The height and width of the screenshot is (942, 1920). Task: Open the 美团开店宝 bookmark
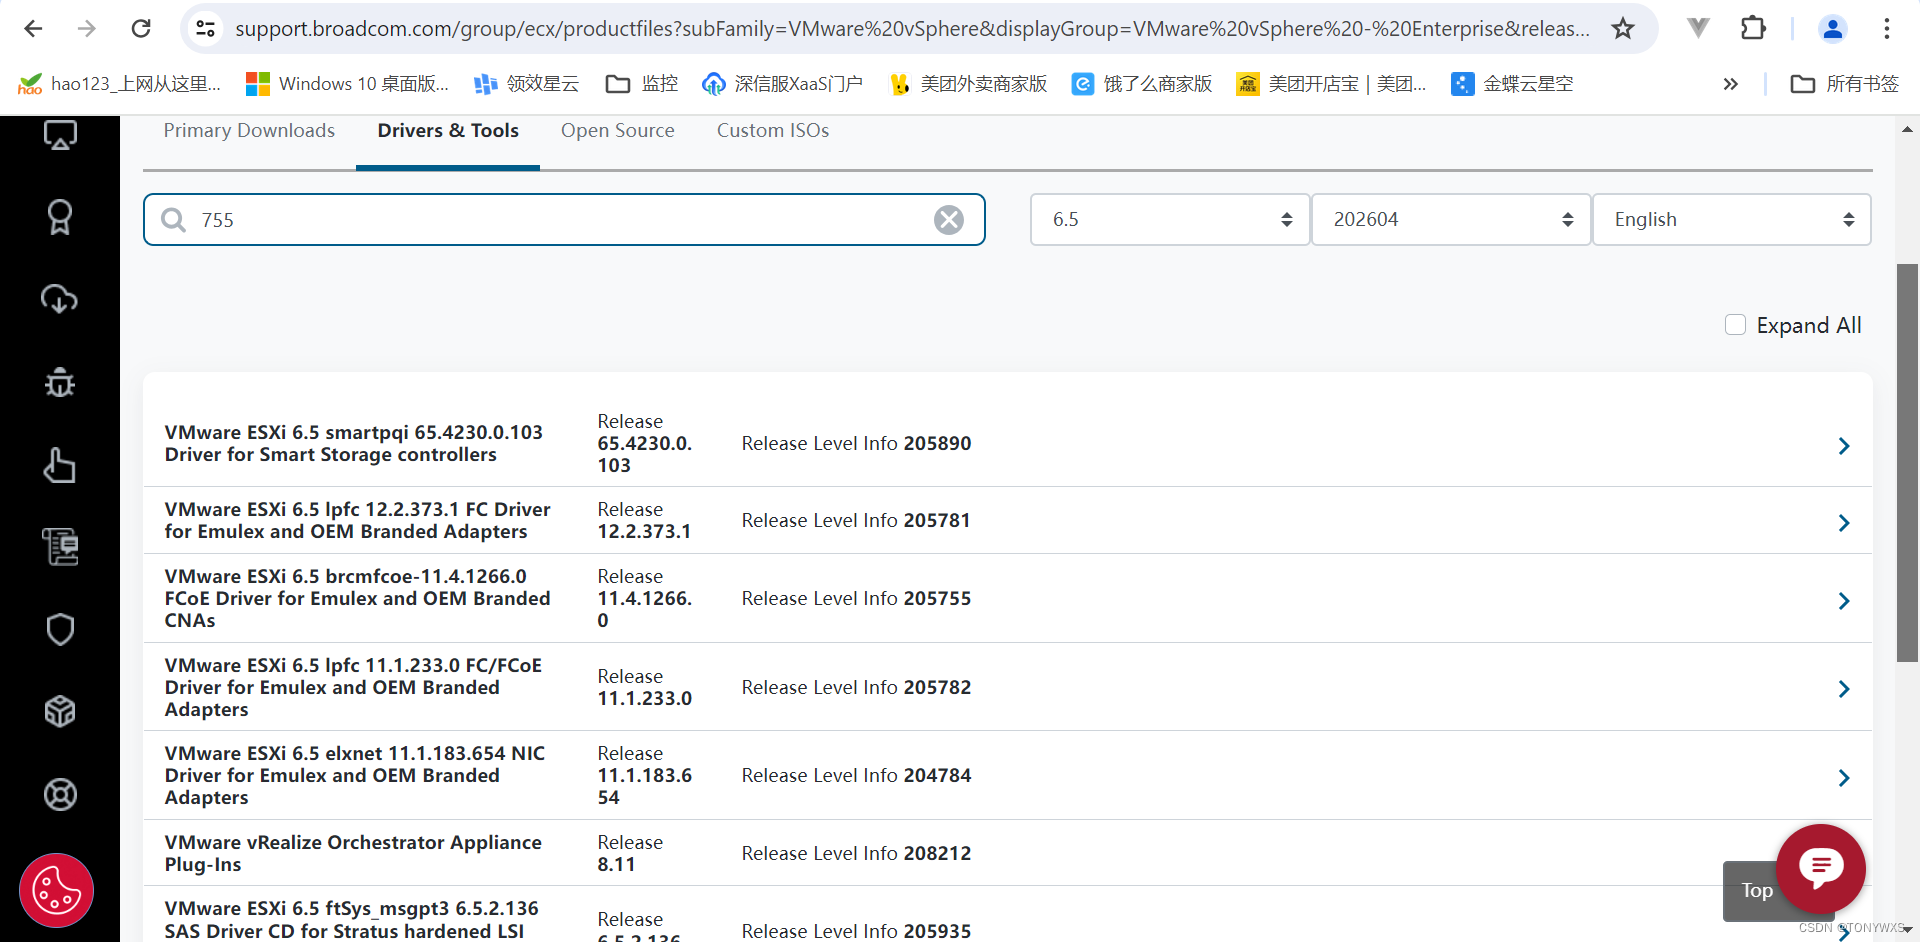tap(1331, 84)
